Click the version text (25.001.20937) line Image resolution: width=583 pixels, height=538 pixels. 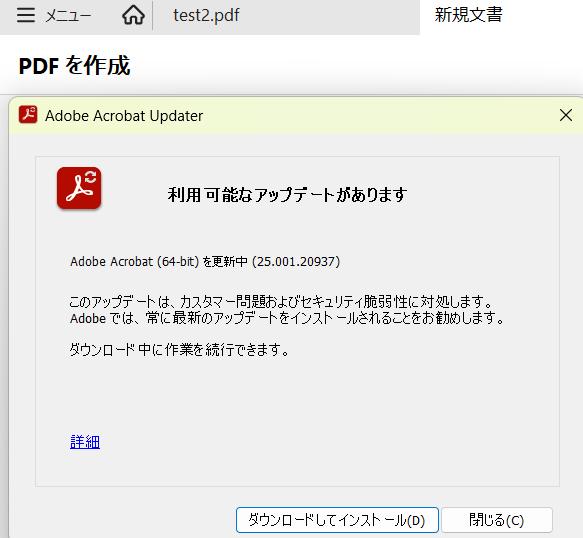point(205,261)
